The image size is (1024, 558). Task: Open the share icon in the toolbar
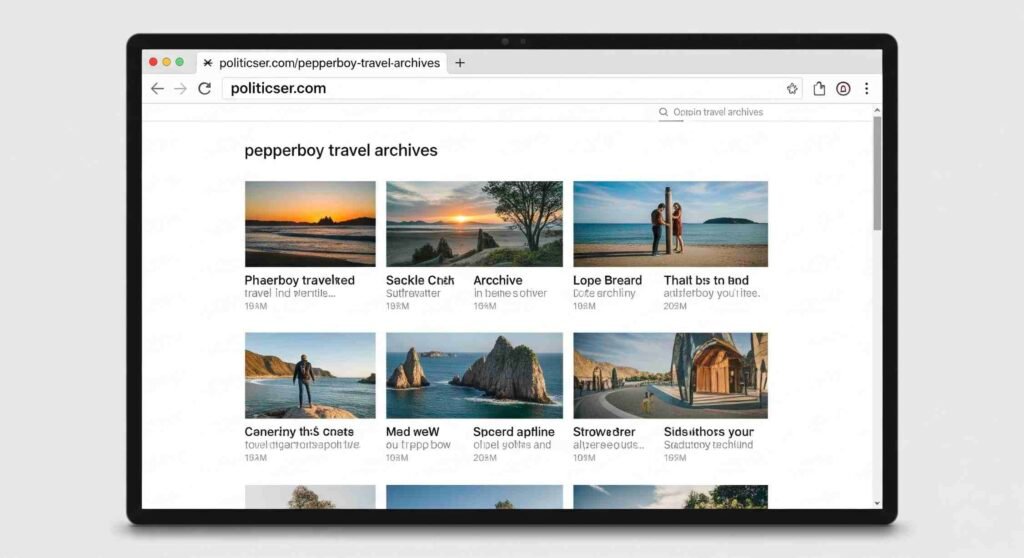(819, 88)
